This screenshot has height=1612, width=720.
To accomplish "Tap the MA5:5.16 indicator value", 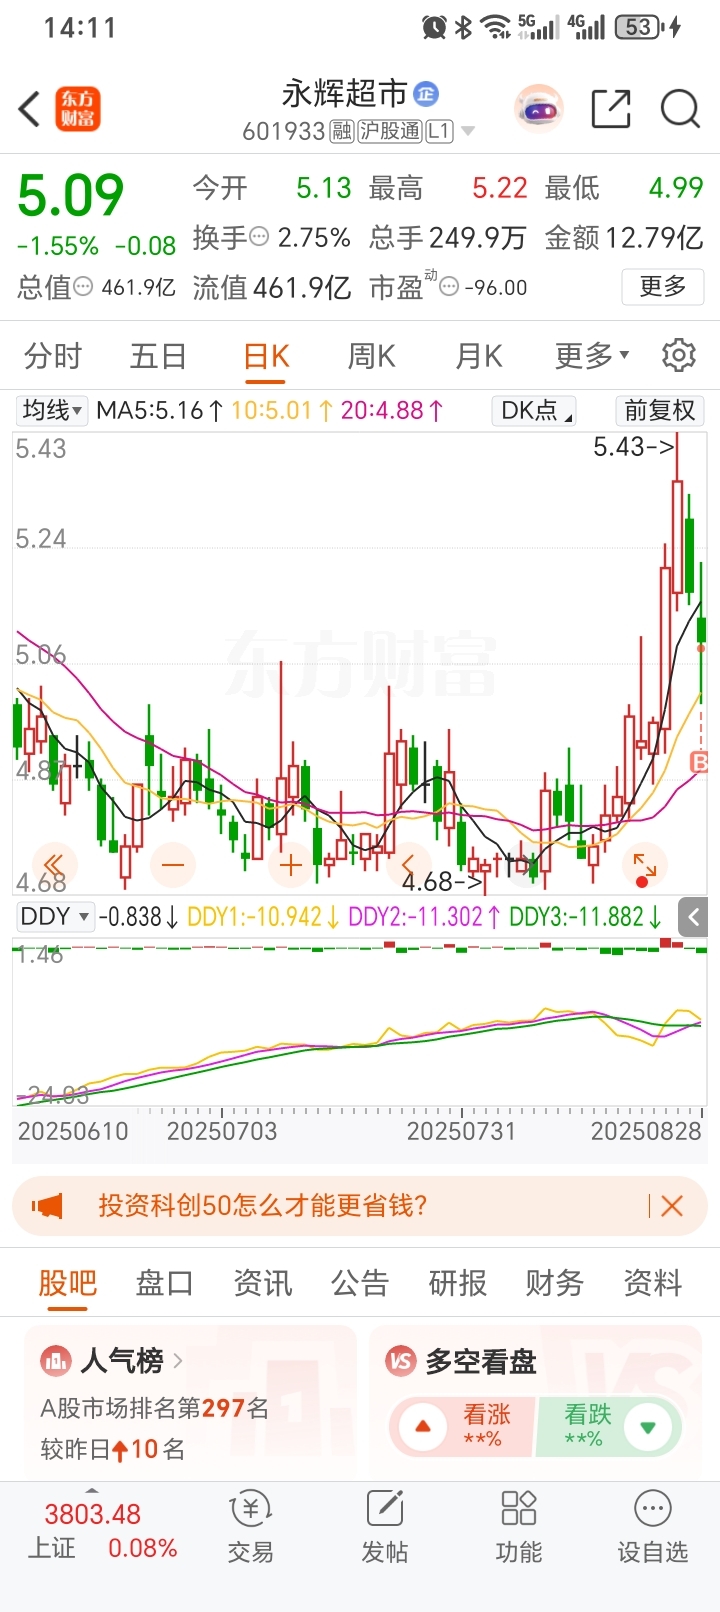I will pyautogui.click(x=160, y=410).
